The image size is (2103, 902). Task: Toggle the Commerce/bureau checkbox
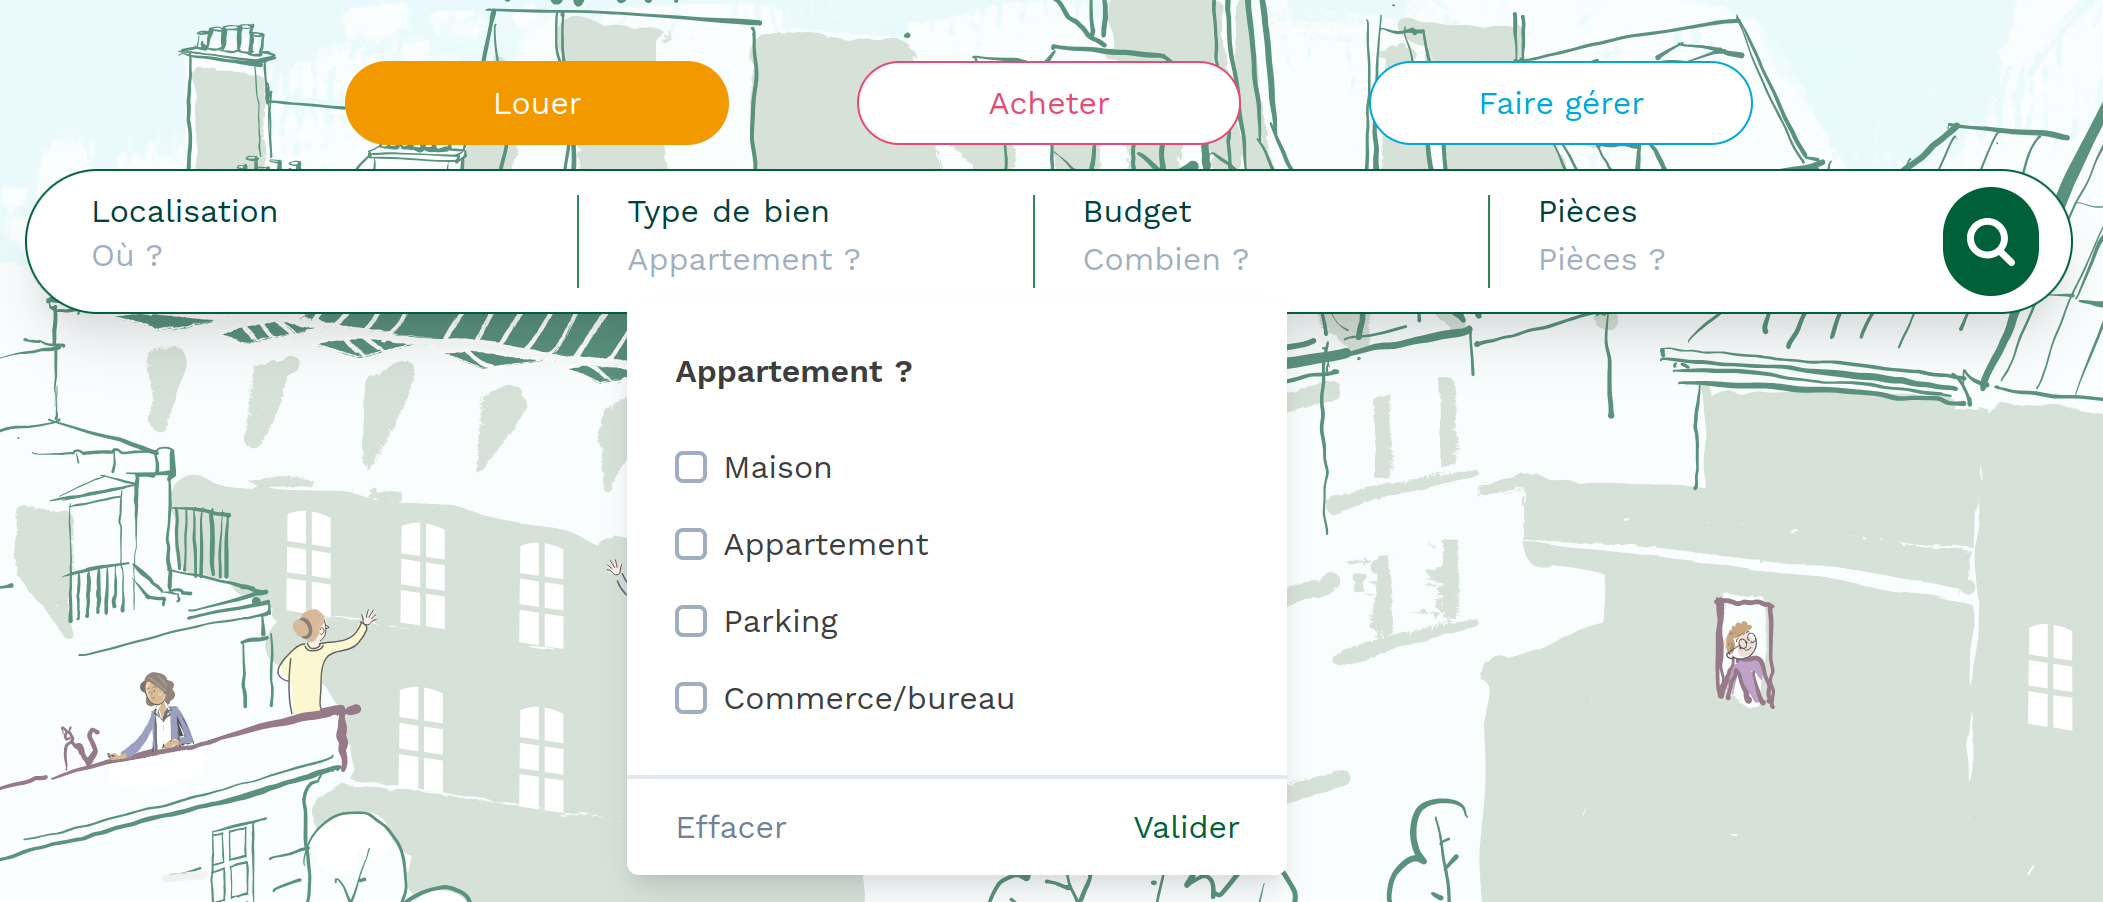691,698
